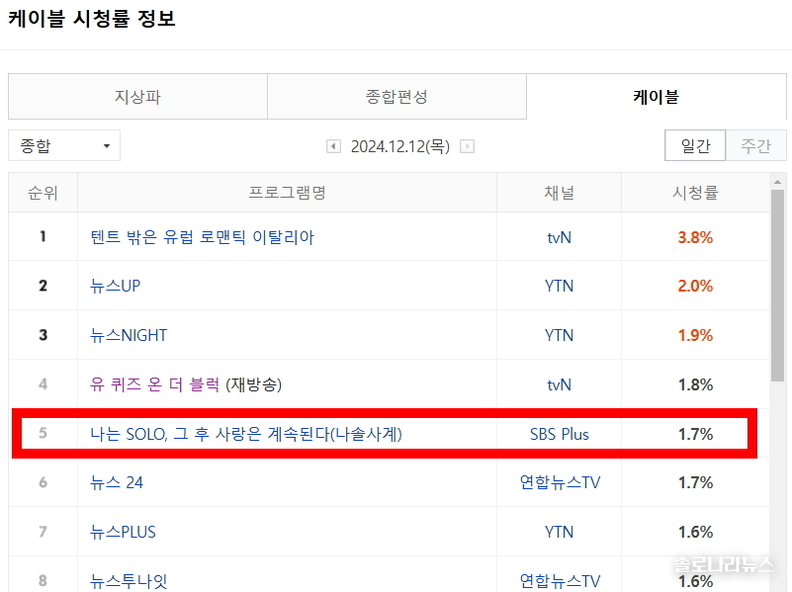Click the 채널 column header
Screen dimensions: 792x592
pos(559,192)
